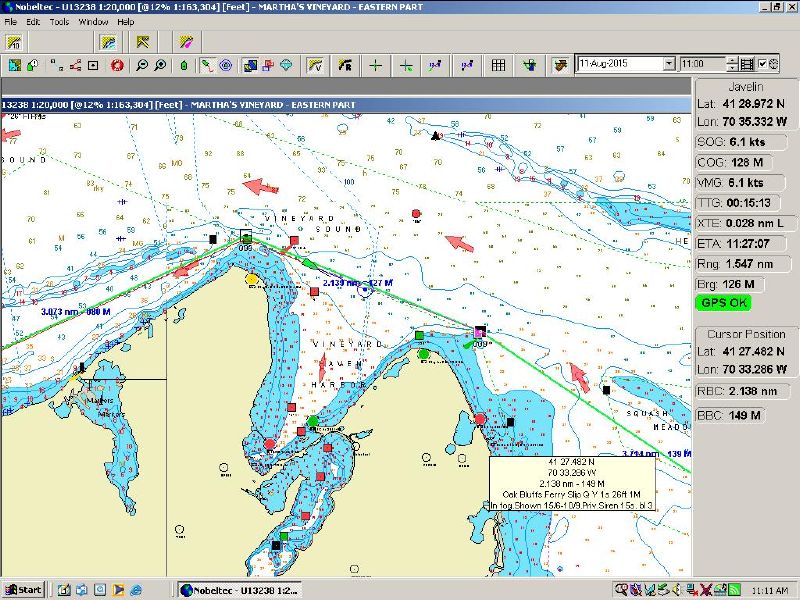Click the teal map icon at the toolbar's left end
This screenshot has width=800, height=600.
15,65
